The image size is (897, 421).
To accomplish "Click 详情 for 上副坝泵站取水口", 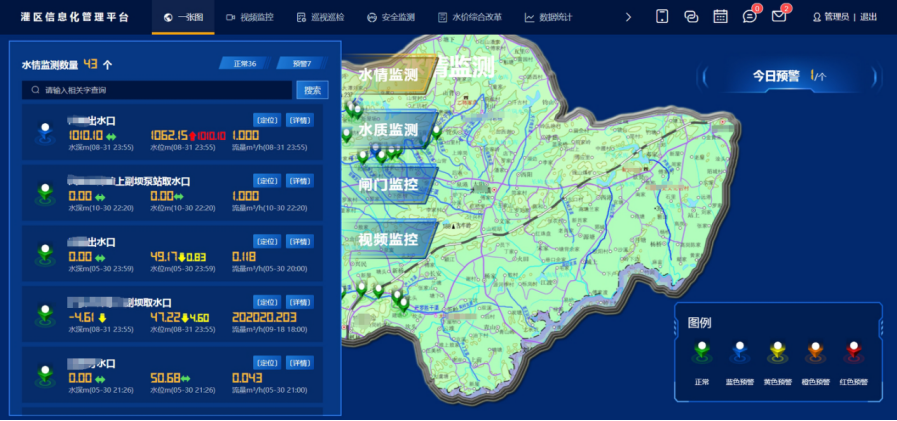I will (x=300, y=181).
